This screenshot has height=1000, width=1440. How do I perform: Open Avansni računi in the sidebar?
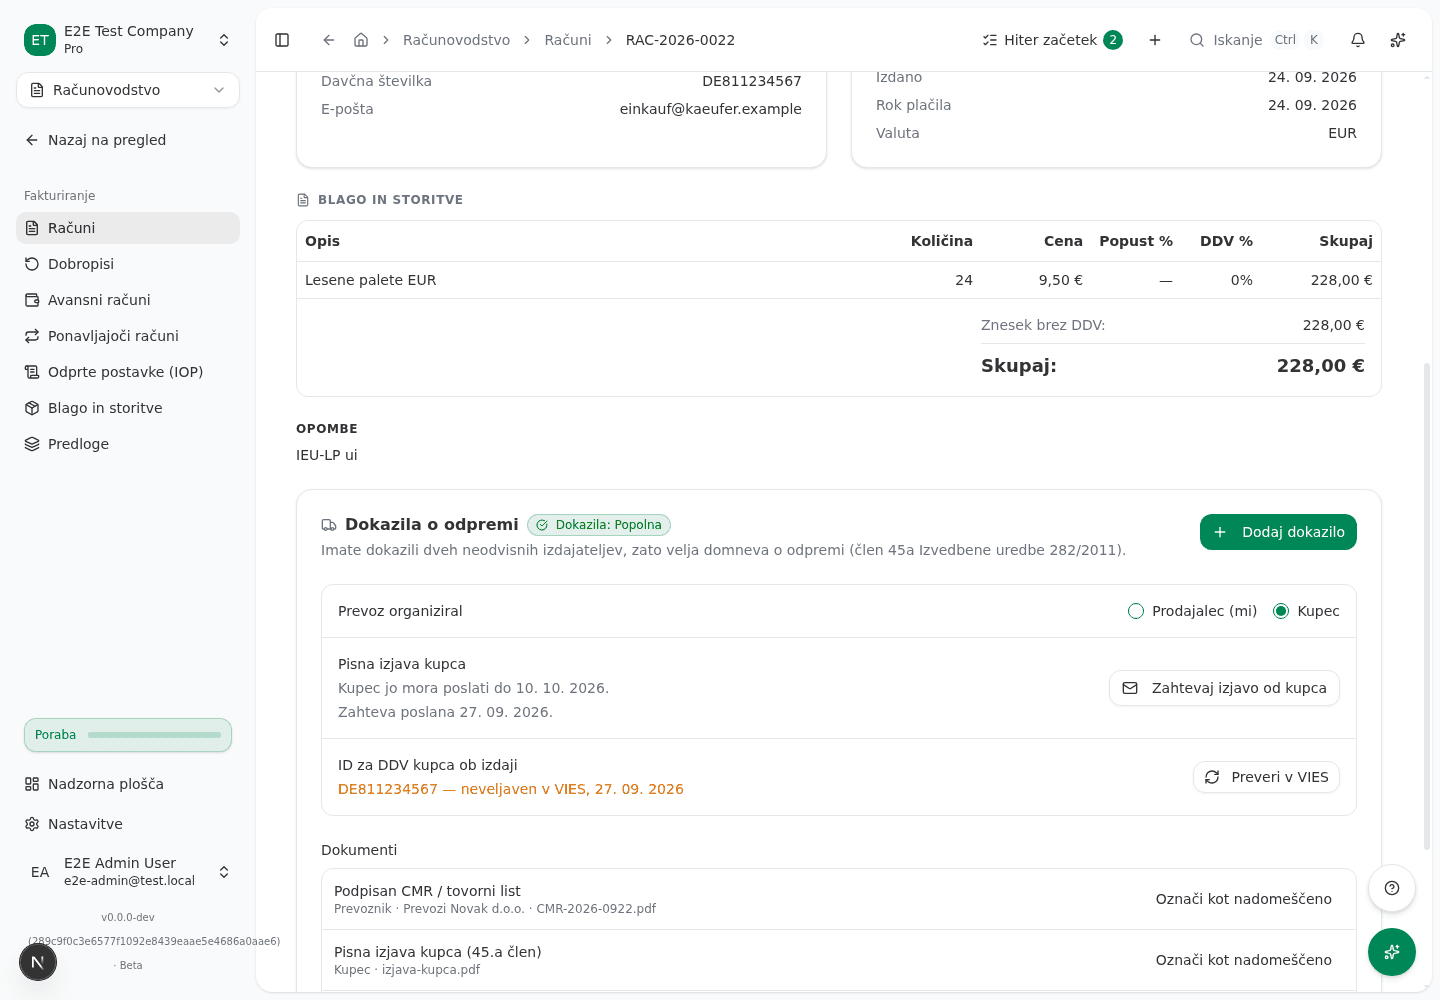[x=128, y=300]
